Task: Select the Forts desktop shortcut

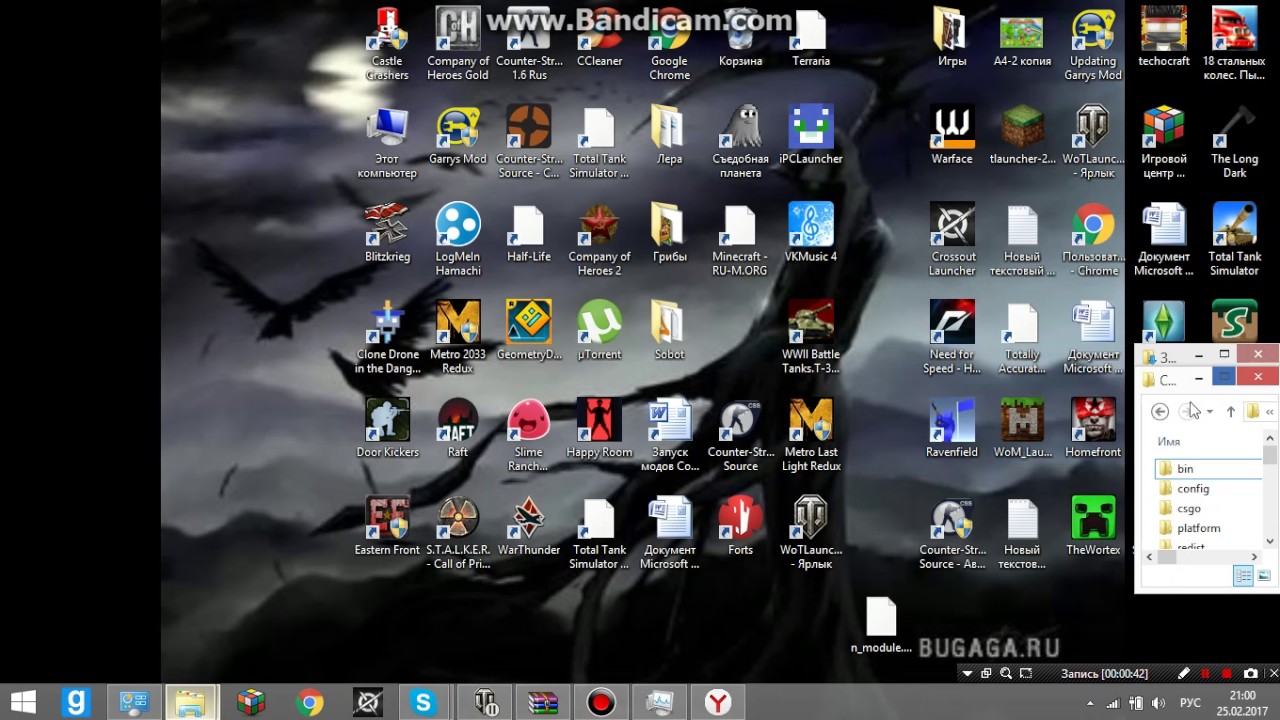Action: 740,526
